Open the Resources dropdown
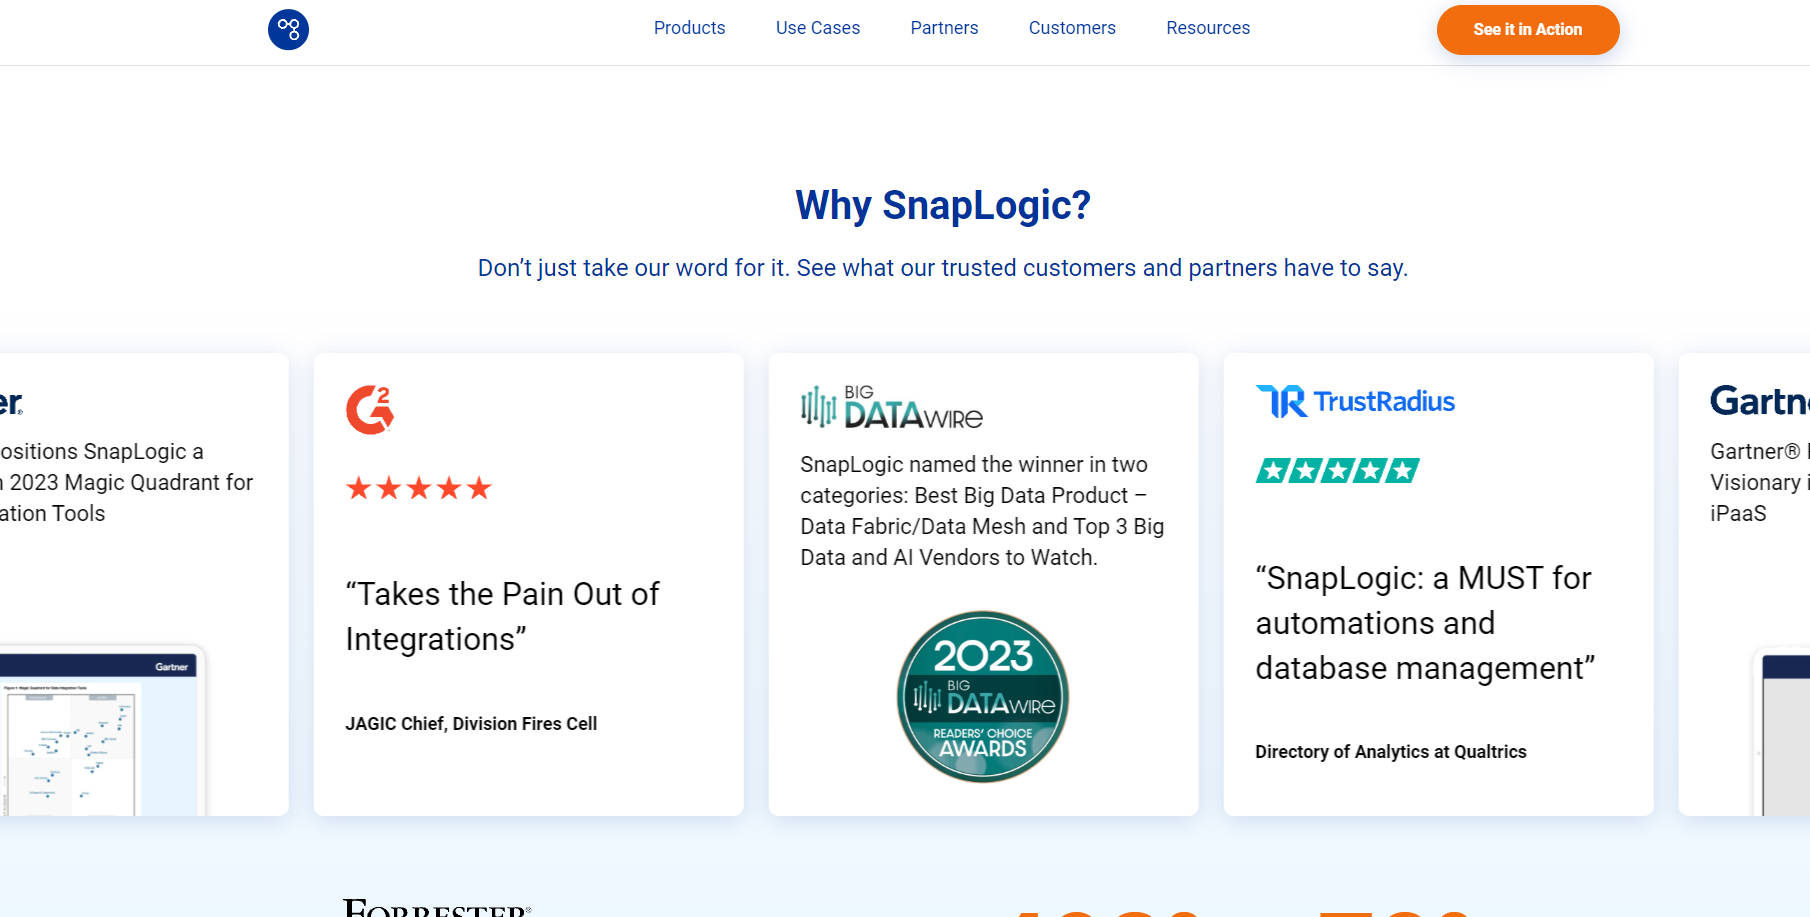 pos(1208,28)
